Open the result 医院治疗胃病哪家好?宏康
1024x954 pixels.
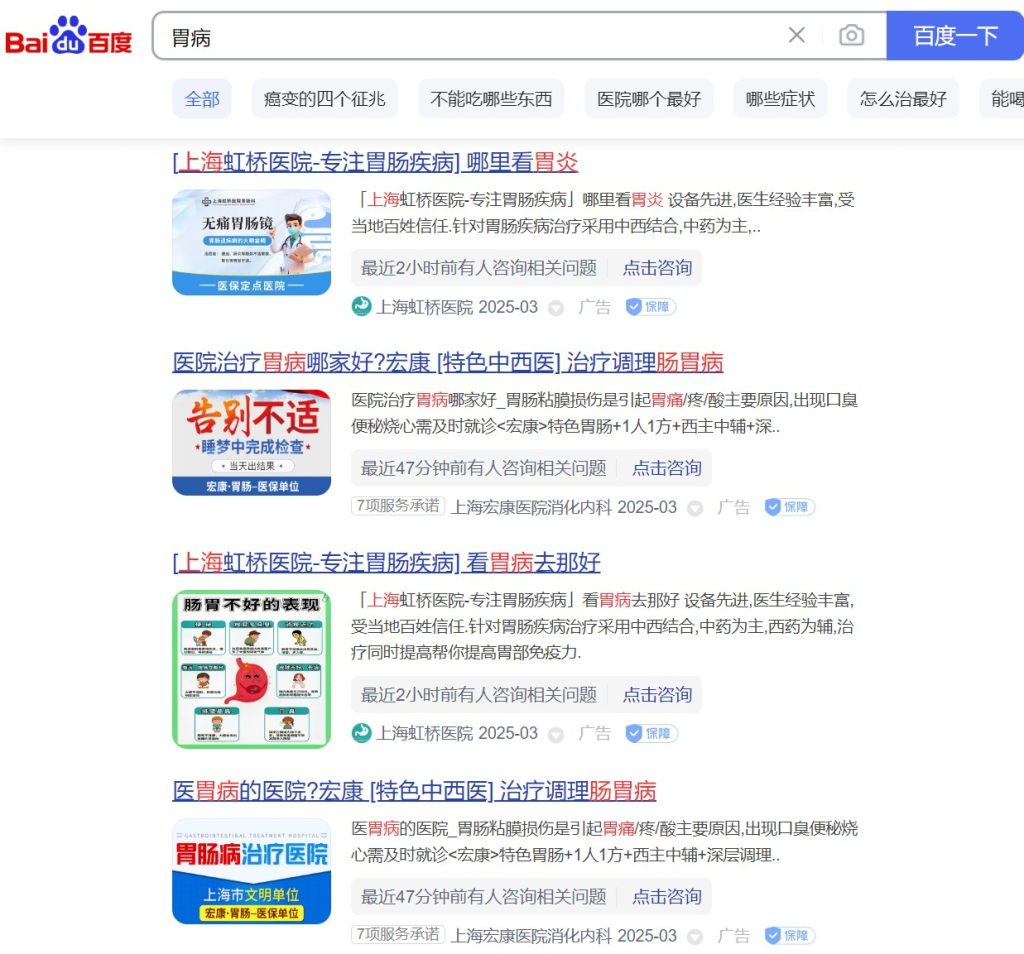(448, 362)
